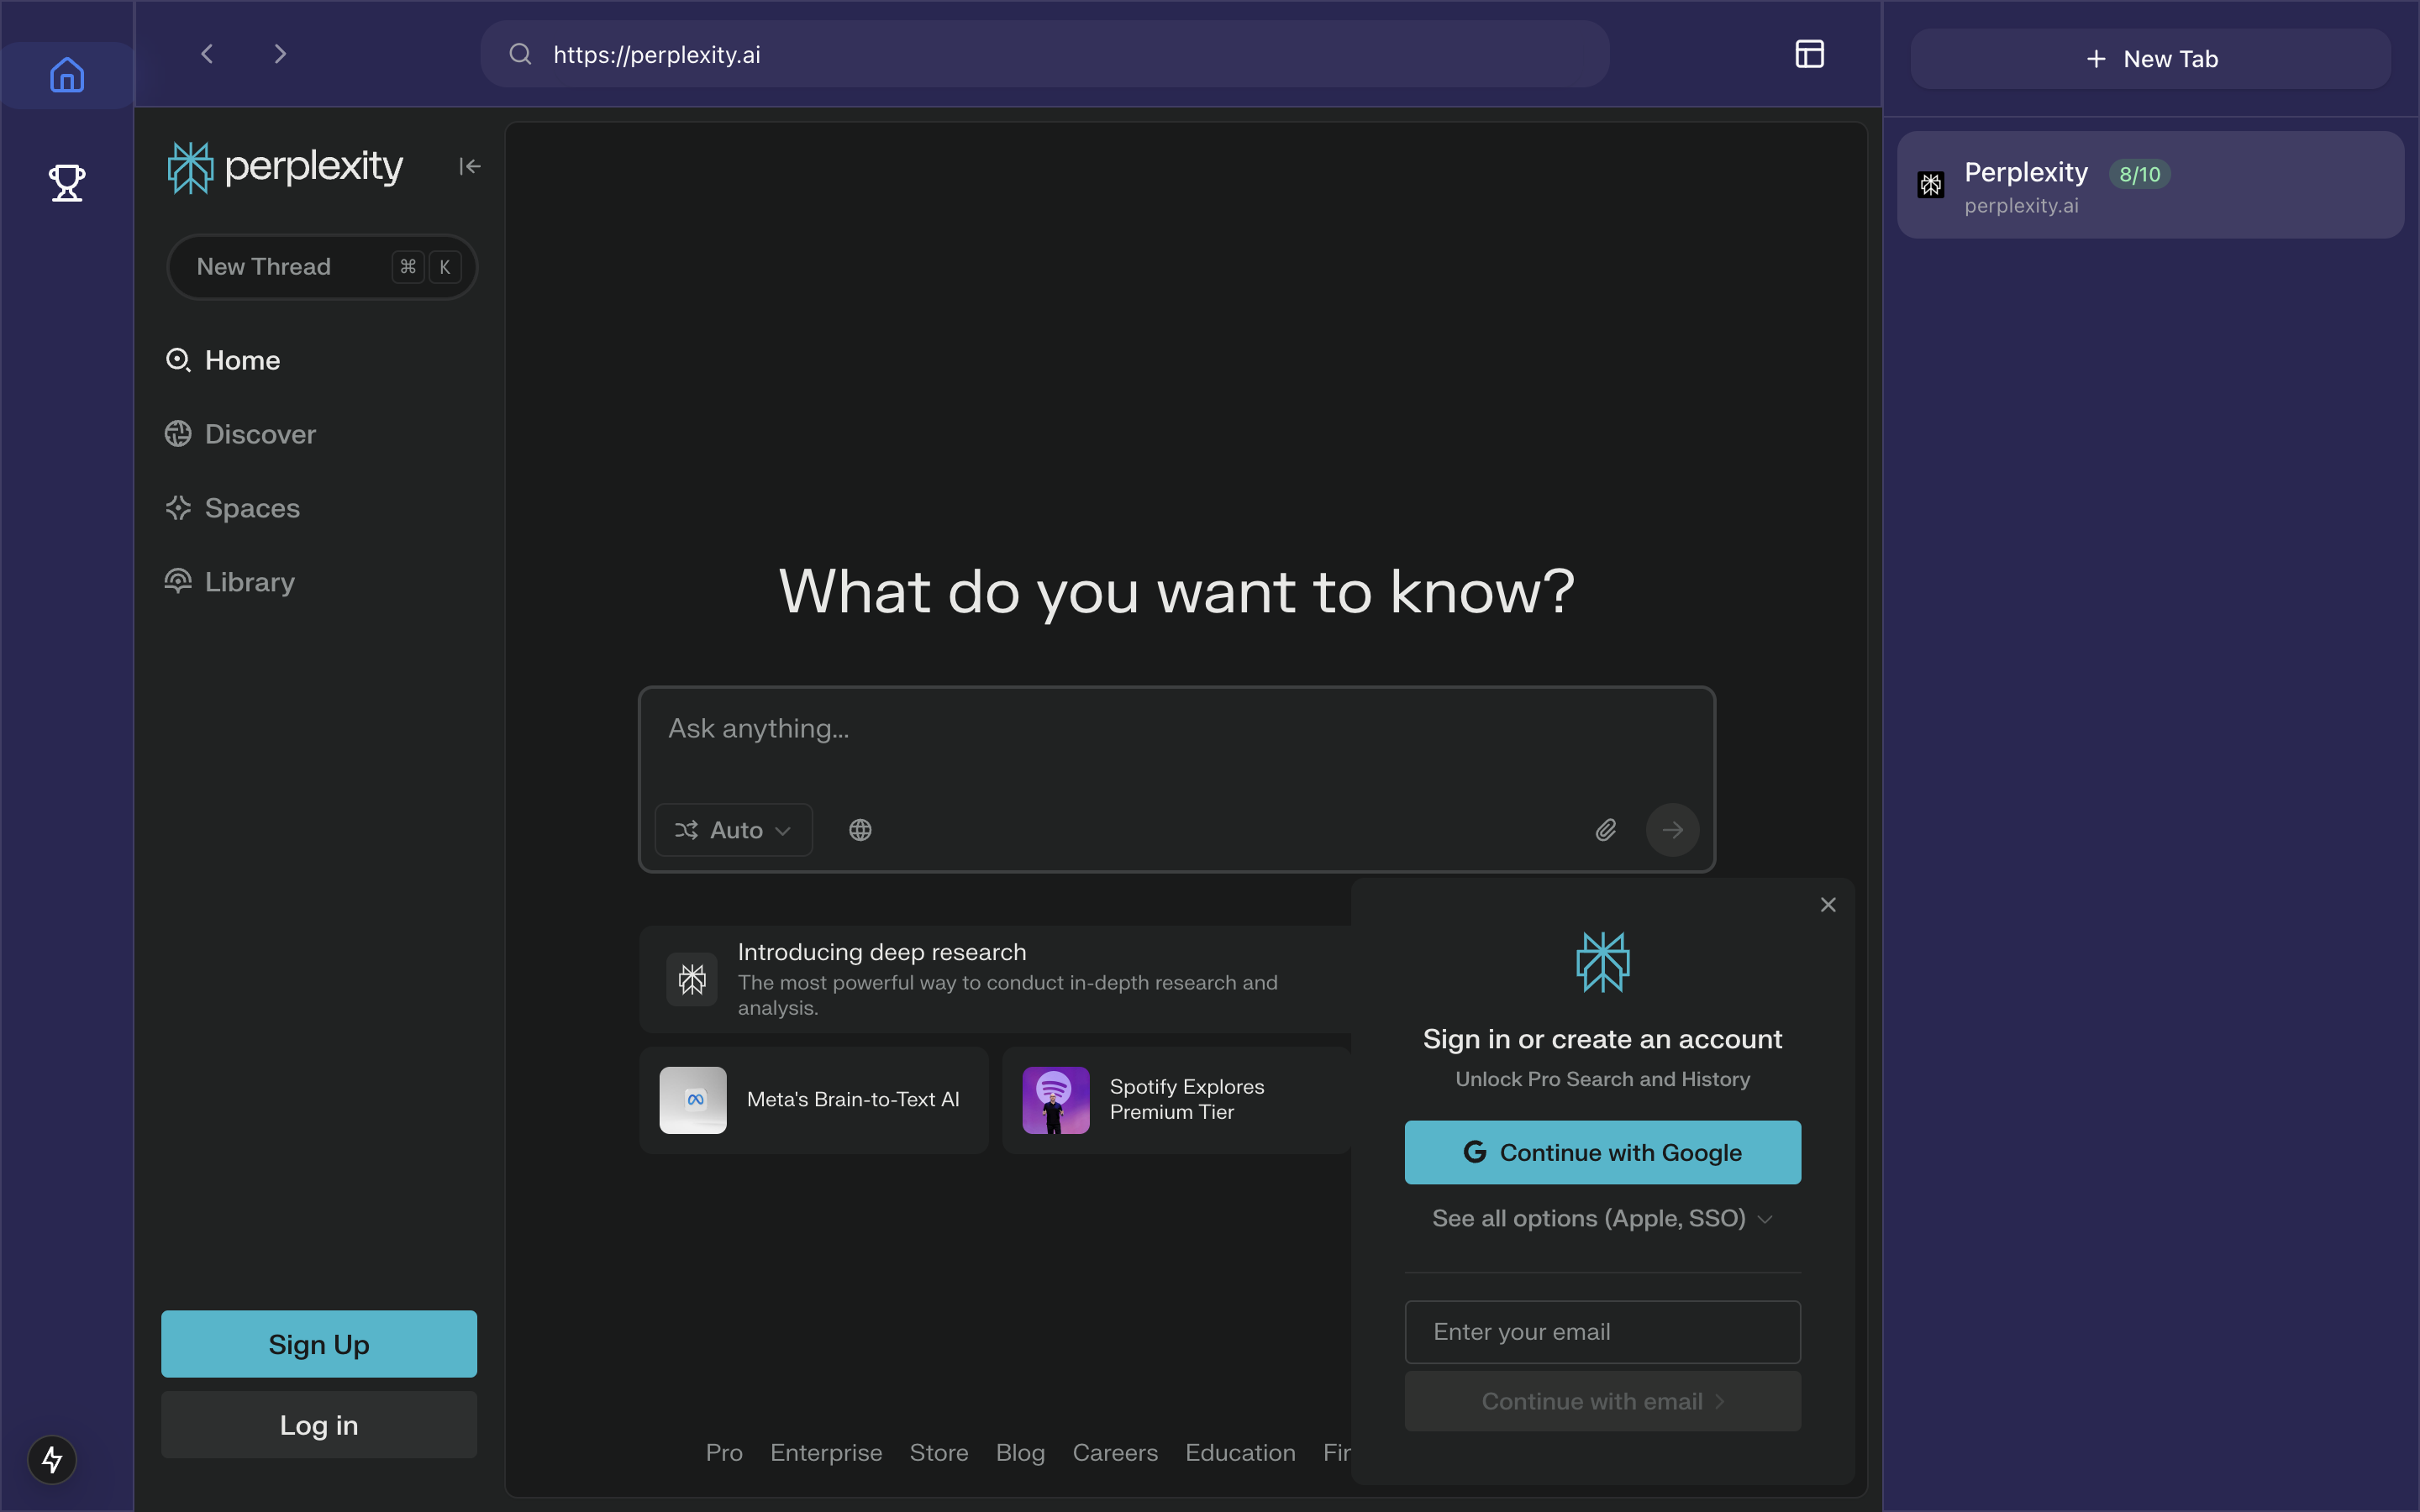The height and width of the screenshot is (1512, 2420).
Task: Click the home icon in left rail
Action: (67, 75)
